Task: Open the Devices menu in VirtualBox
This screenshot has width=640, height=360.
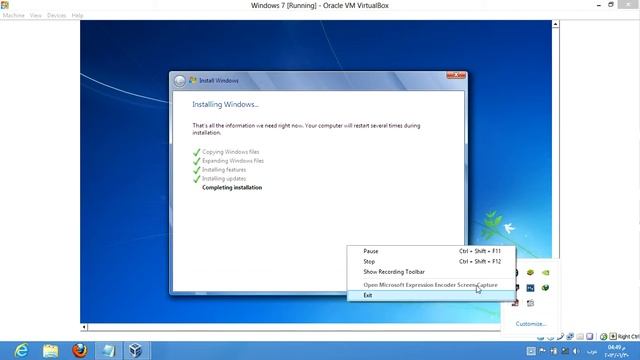Action: click(x=56, y=16)
